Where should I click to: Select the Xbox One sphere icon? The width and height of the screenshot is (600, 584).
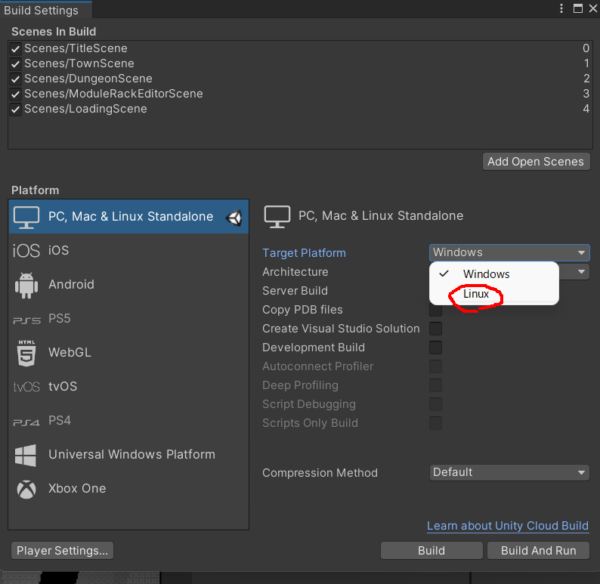coord(26,489)
